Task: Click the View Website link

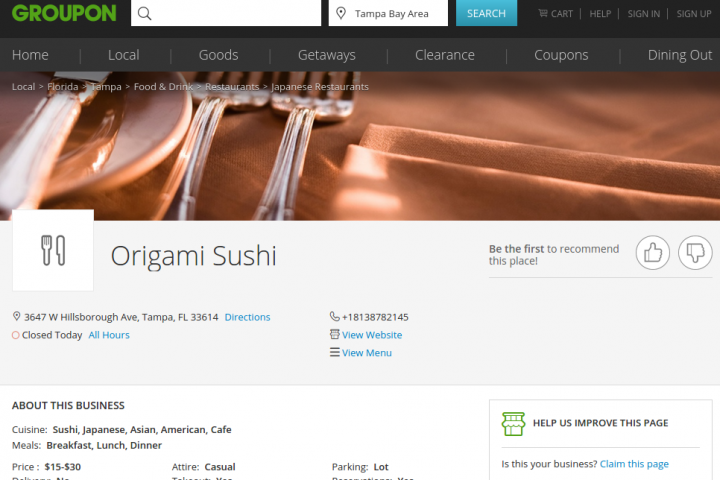Action: (x=372, y=335)
